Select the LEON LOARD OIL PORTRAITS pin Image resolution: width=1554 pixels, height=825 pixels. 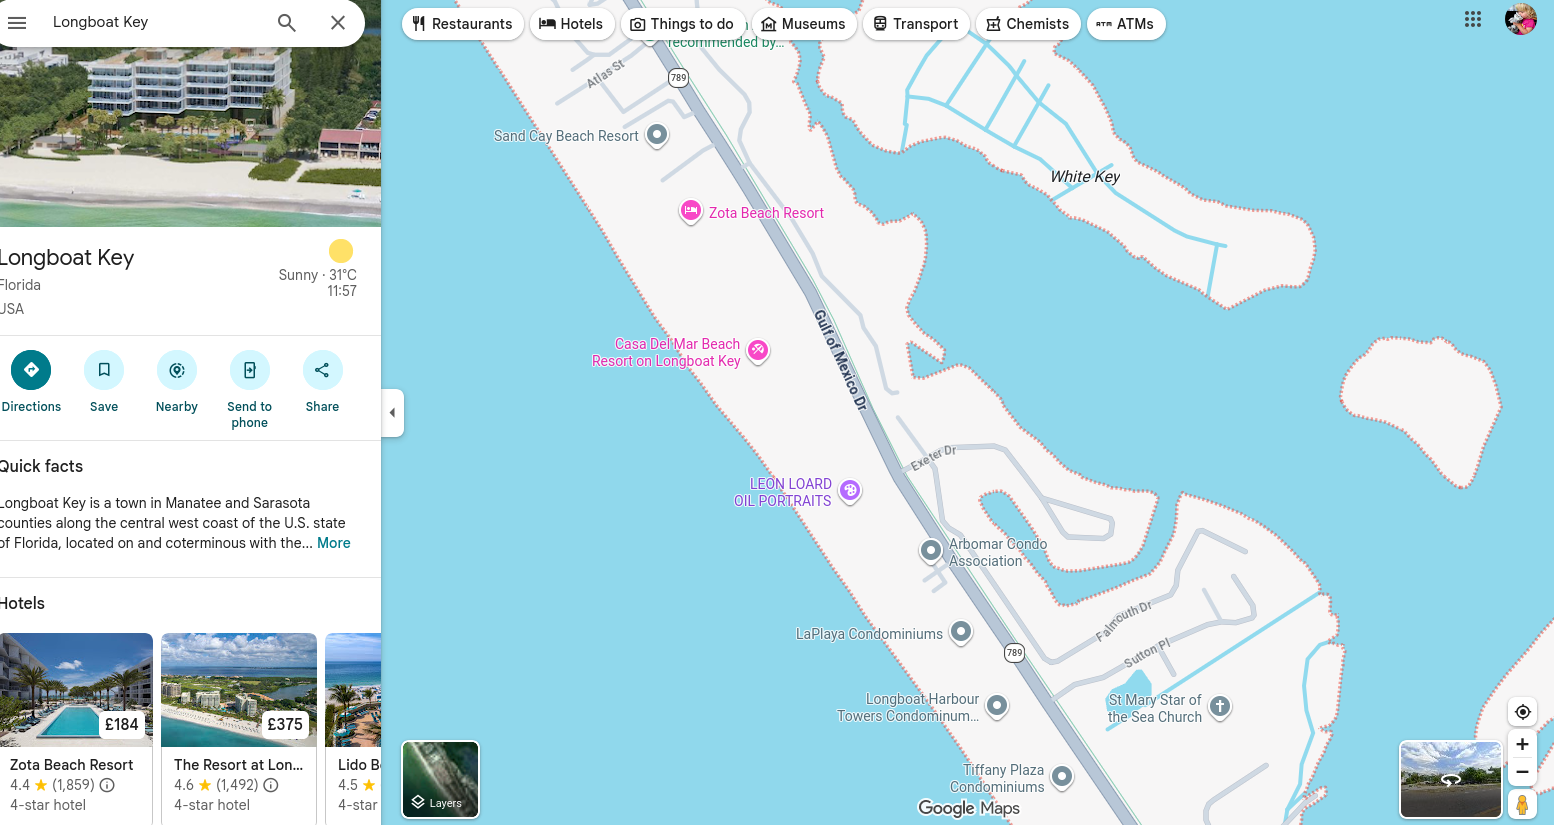coord(850,491)
